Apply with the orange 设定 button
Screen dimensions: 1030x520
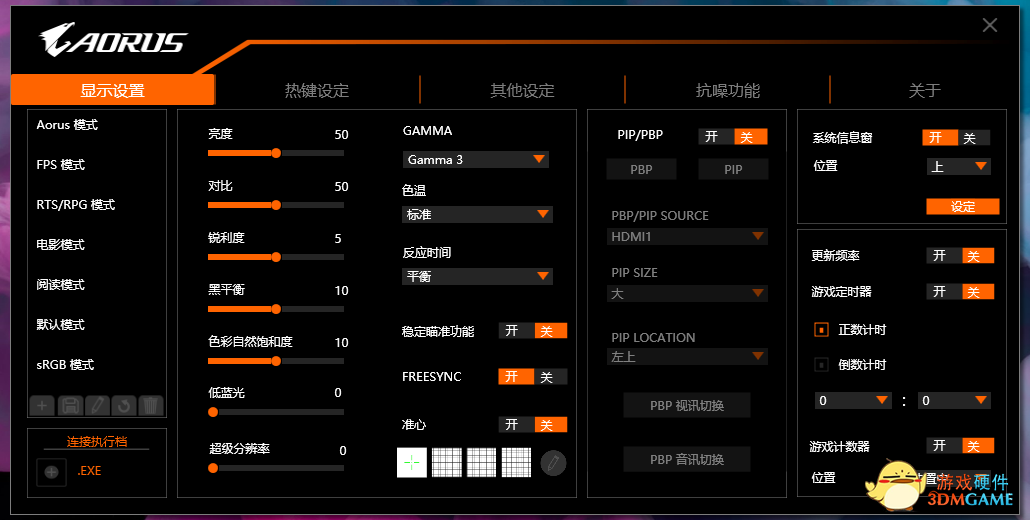point(962,207)
